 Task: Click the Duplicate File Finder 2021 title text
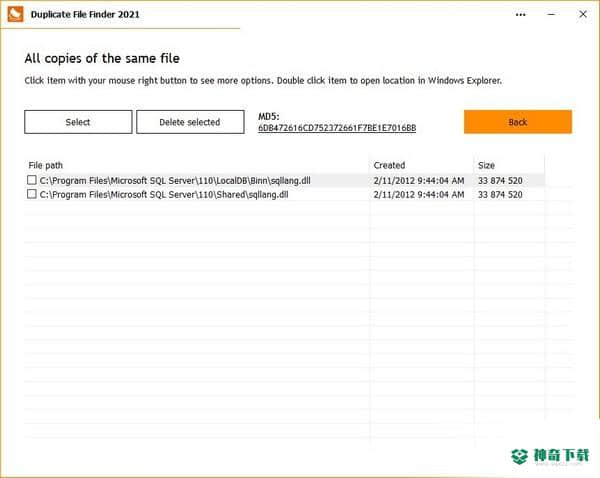(85, 15)
